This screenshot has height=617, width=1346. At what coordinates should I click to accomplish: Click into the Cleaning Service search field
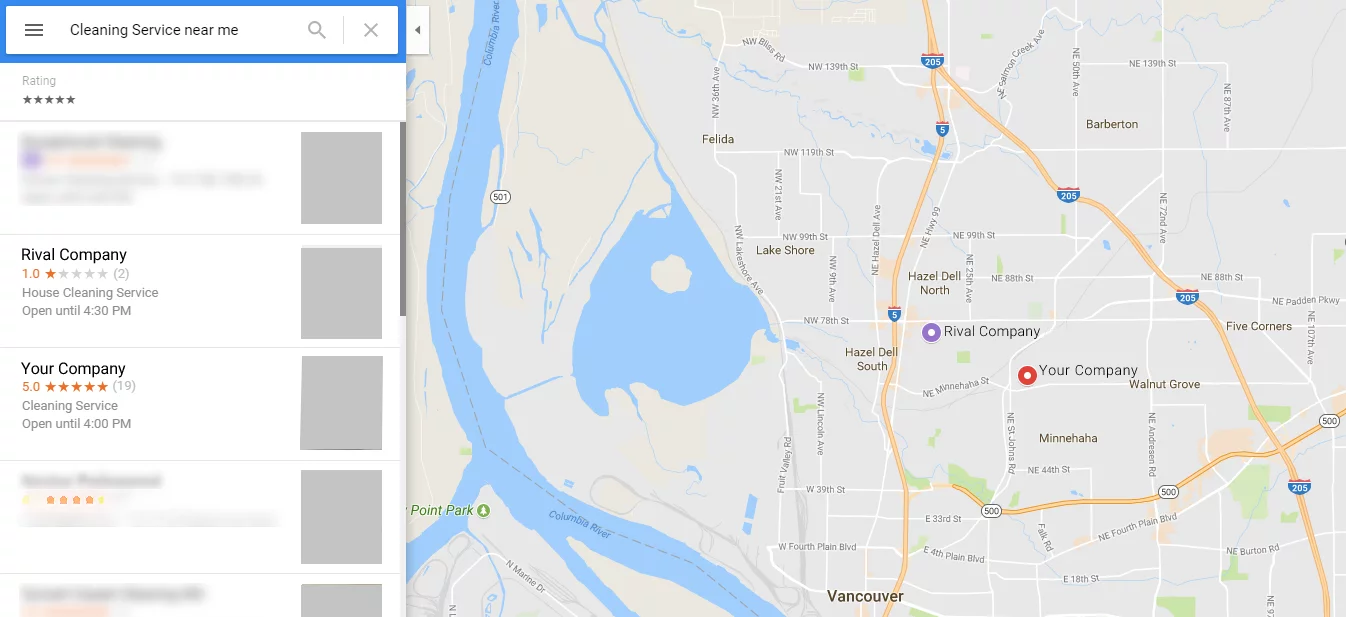pyautogui.click(x=180, y=30)
